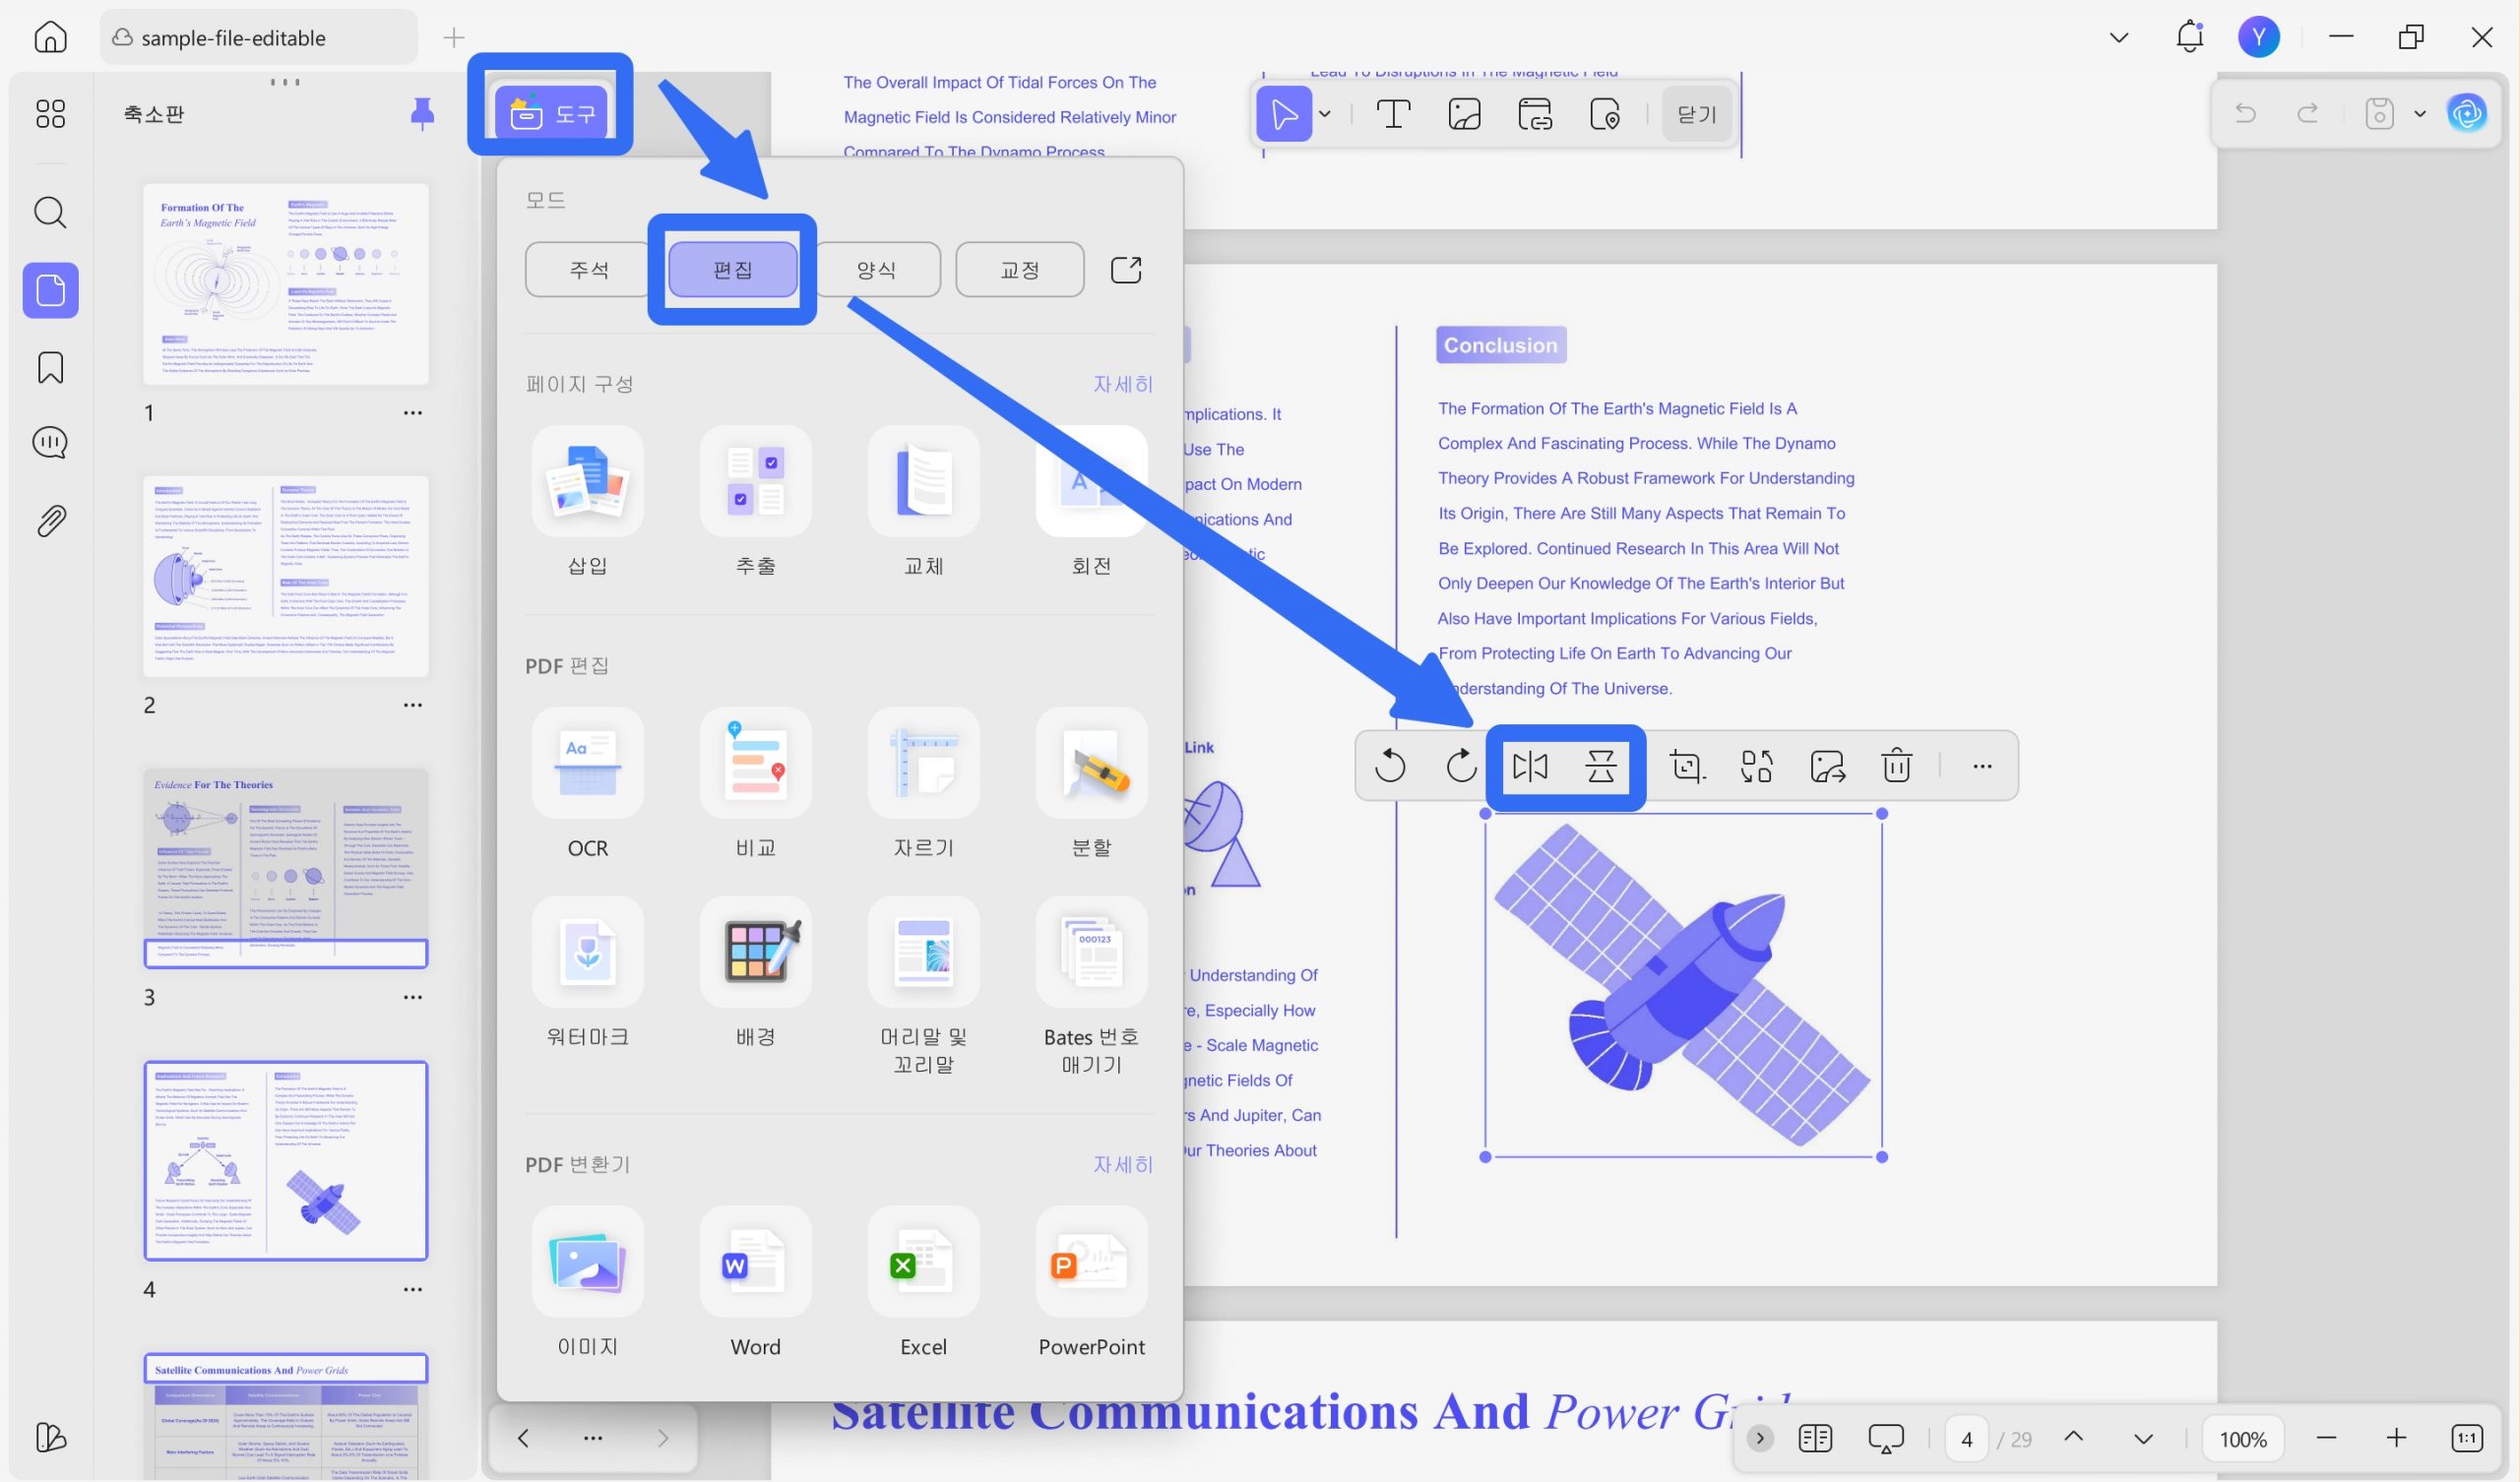Select the 삽입 insert pages tool

pyautogui.click(x=588, y=502)
